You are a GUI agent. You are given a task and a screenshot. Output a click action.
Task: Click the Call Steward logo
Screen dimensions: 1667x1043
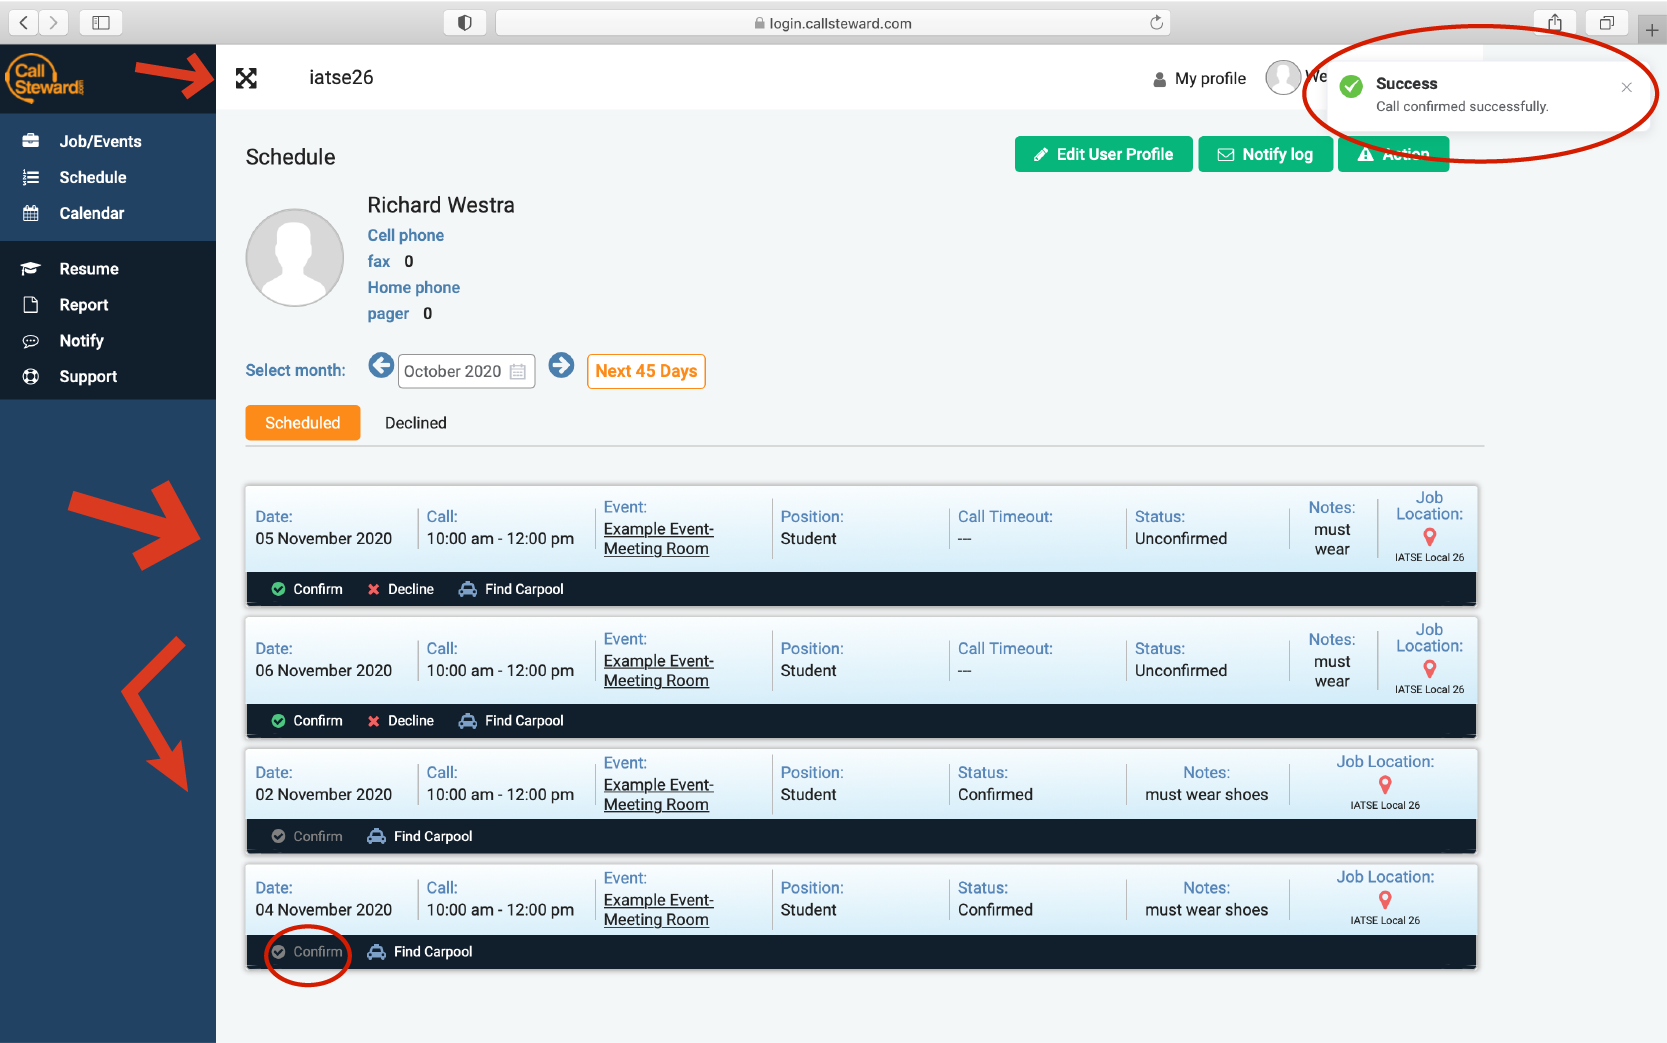[x=45, y=78]
